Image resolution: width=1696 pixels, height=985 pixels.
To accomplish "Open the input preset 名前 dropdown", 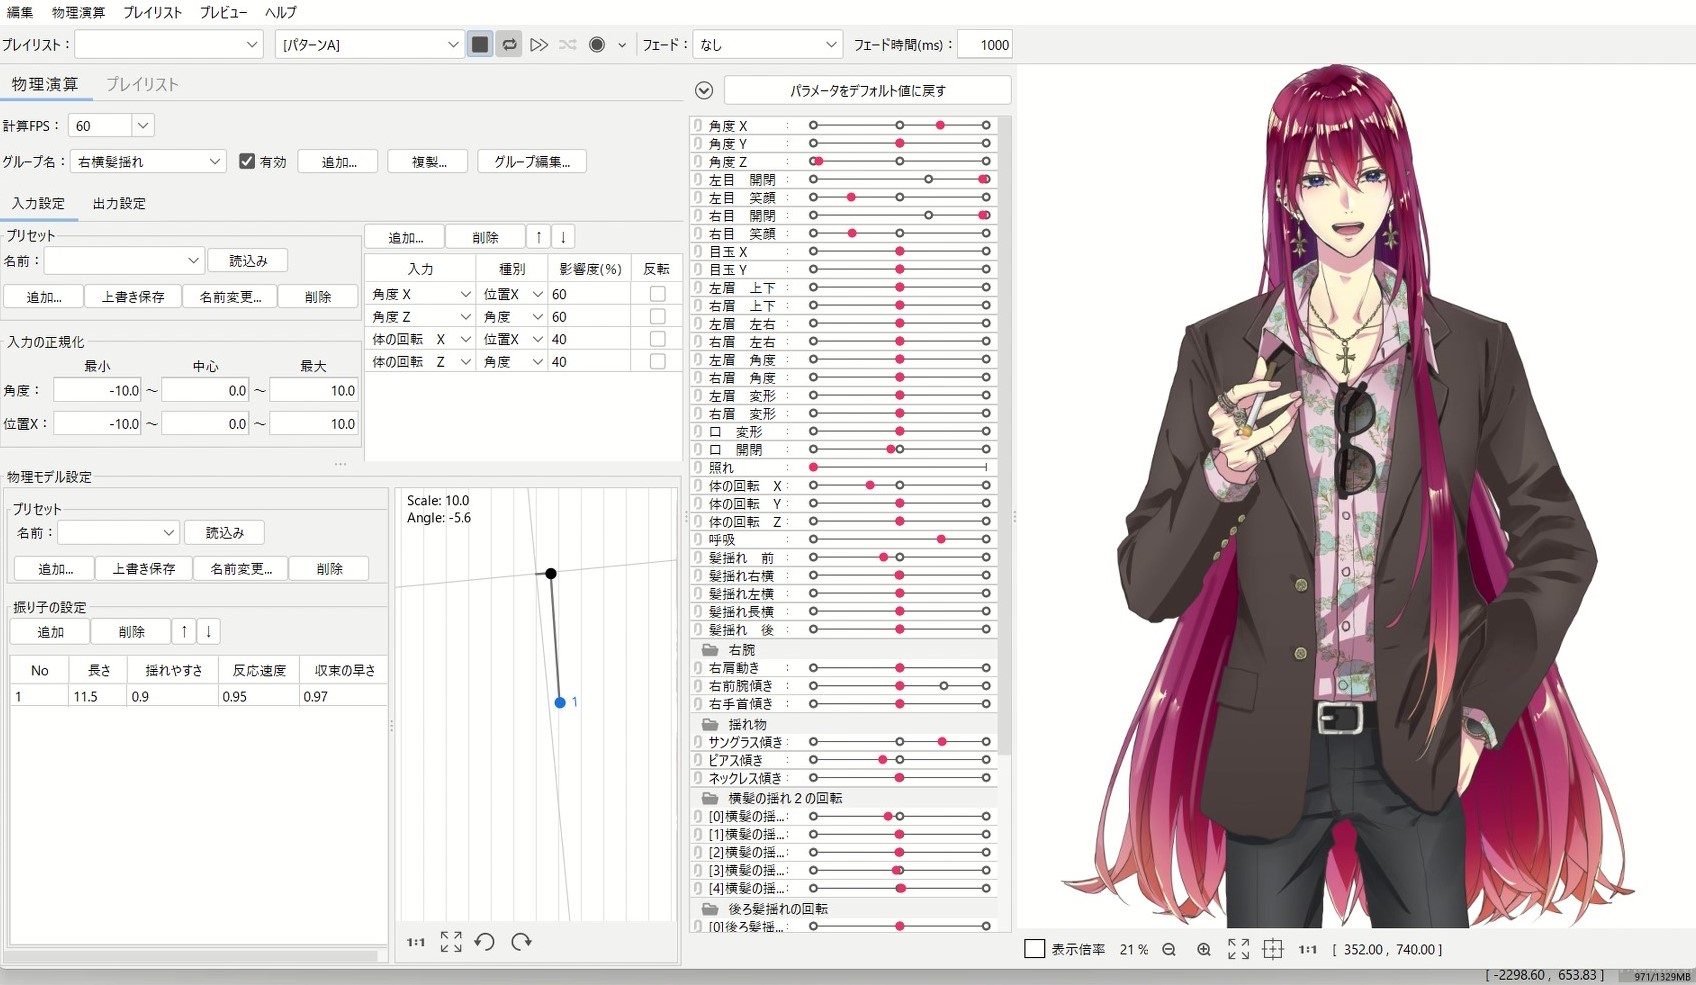I will (124, 261).
